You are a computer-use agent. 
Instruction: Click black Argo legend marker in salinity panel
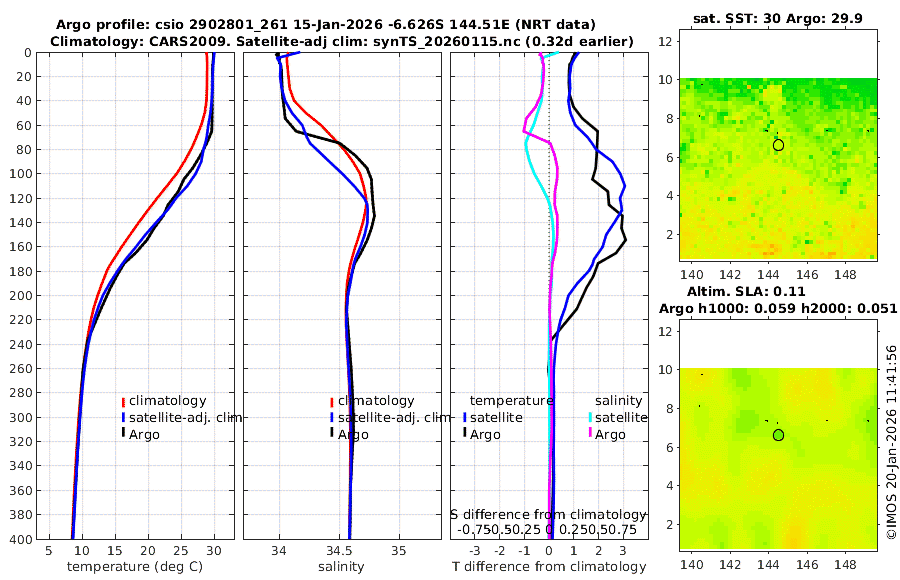332,433
